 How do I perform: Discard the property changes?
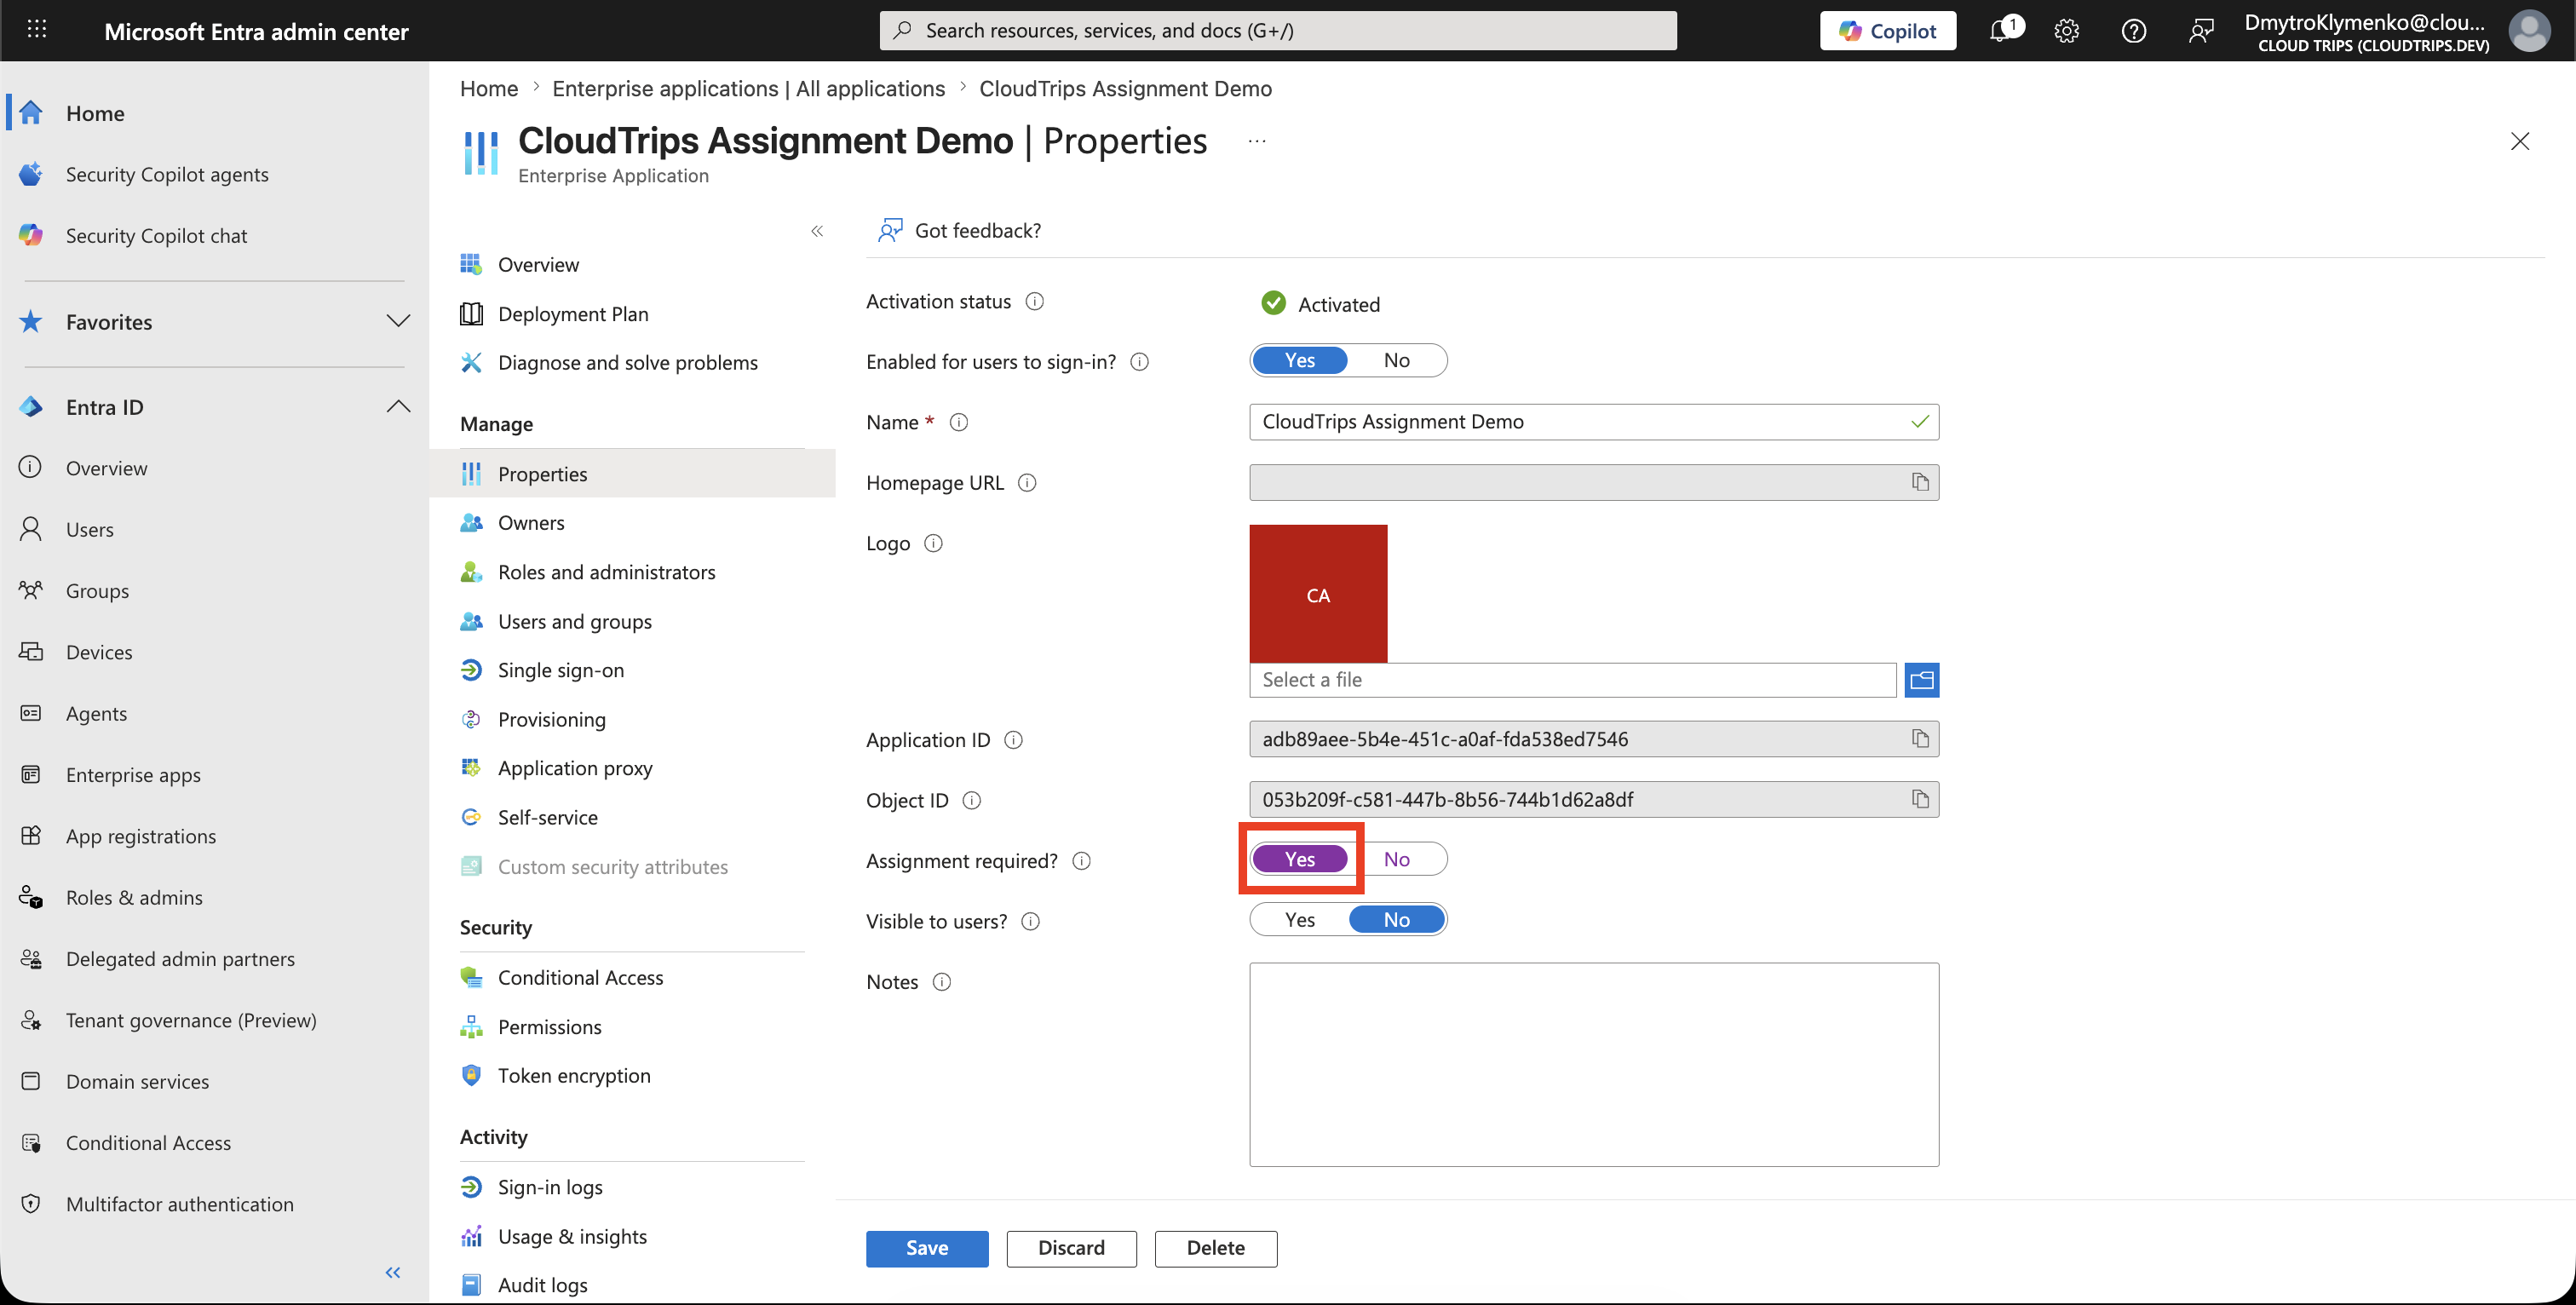click(x=1071, y=1248)
